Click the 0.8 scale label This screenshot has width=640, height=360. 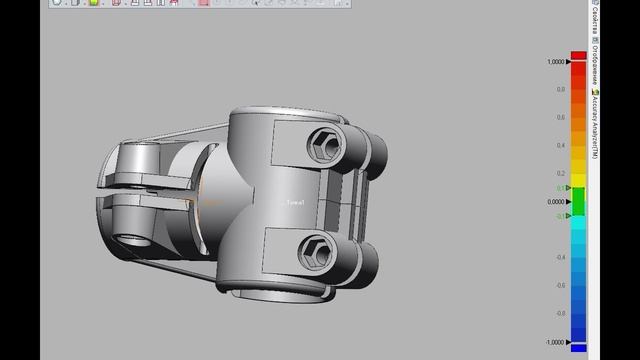(561, 89)
